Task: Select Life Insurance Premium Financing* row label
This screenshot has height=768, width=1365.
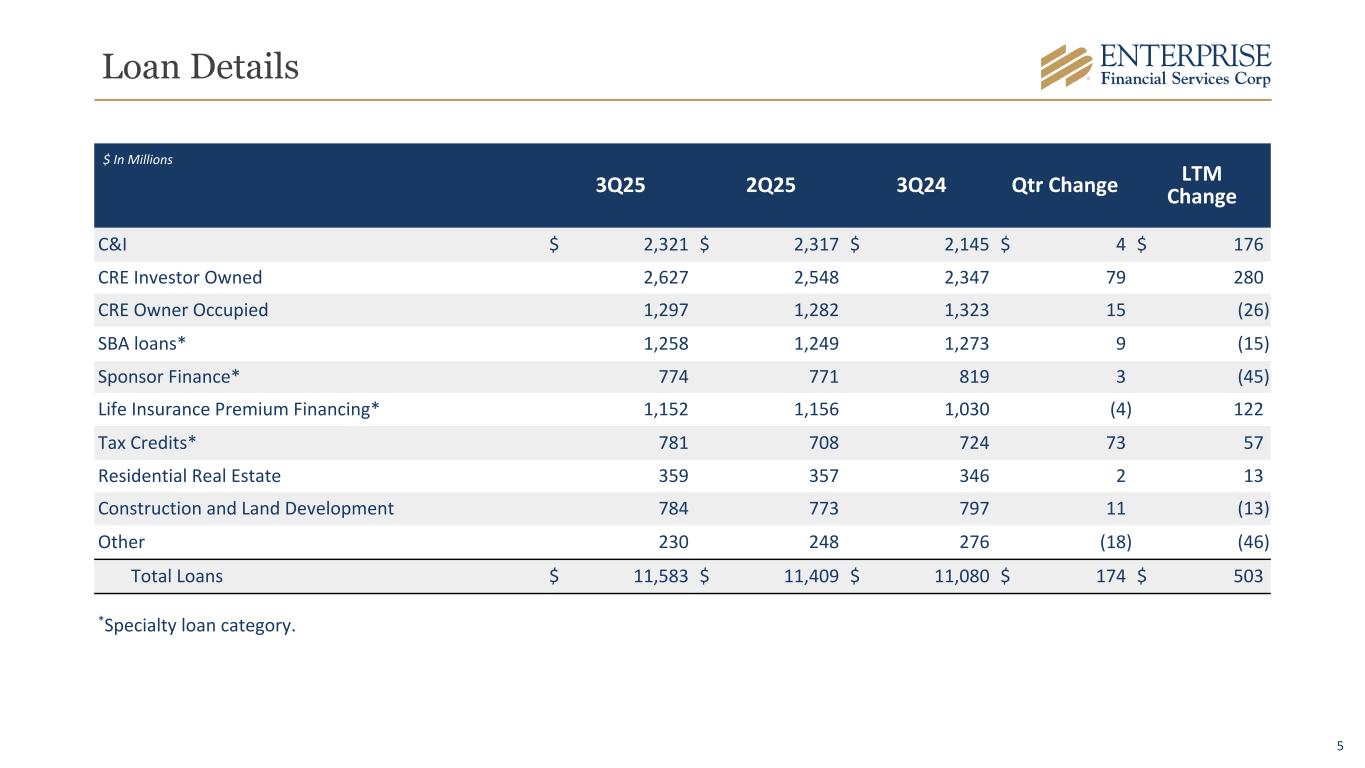Action: [x=238, y=409]
